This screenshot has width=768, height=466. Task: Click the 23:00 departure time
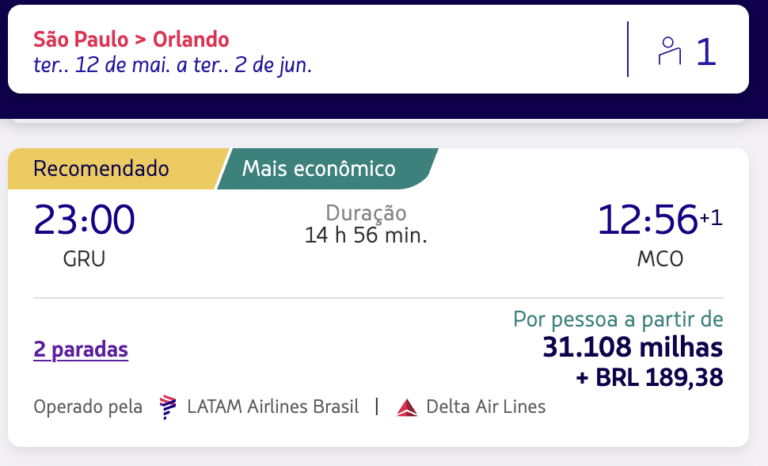[84, 220]
